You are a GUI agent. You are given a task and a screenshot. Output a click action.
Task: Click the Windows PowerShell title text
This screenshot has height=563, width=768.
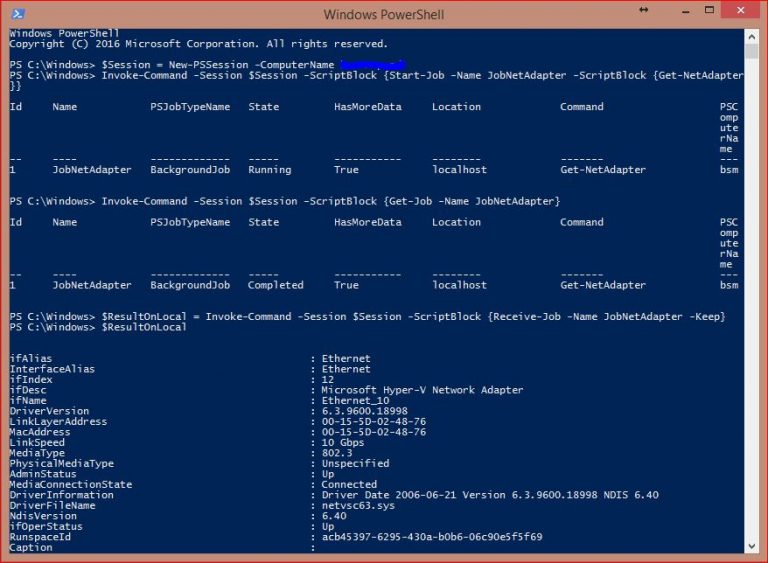pyautogui.click(x=384, y=15)
